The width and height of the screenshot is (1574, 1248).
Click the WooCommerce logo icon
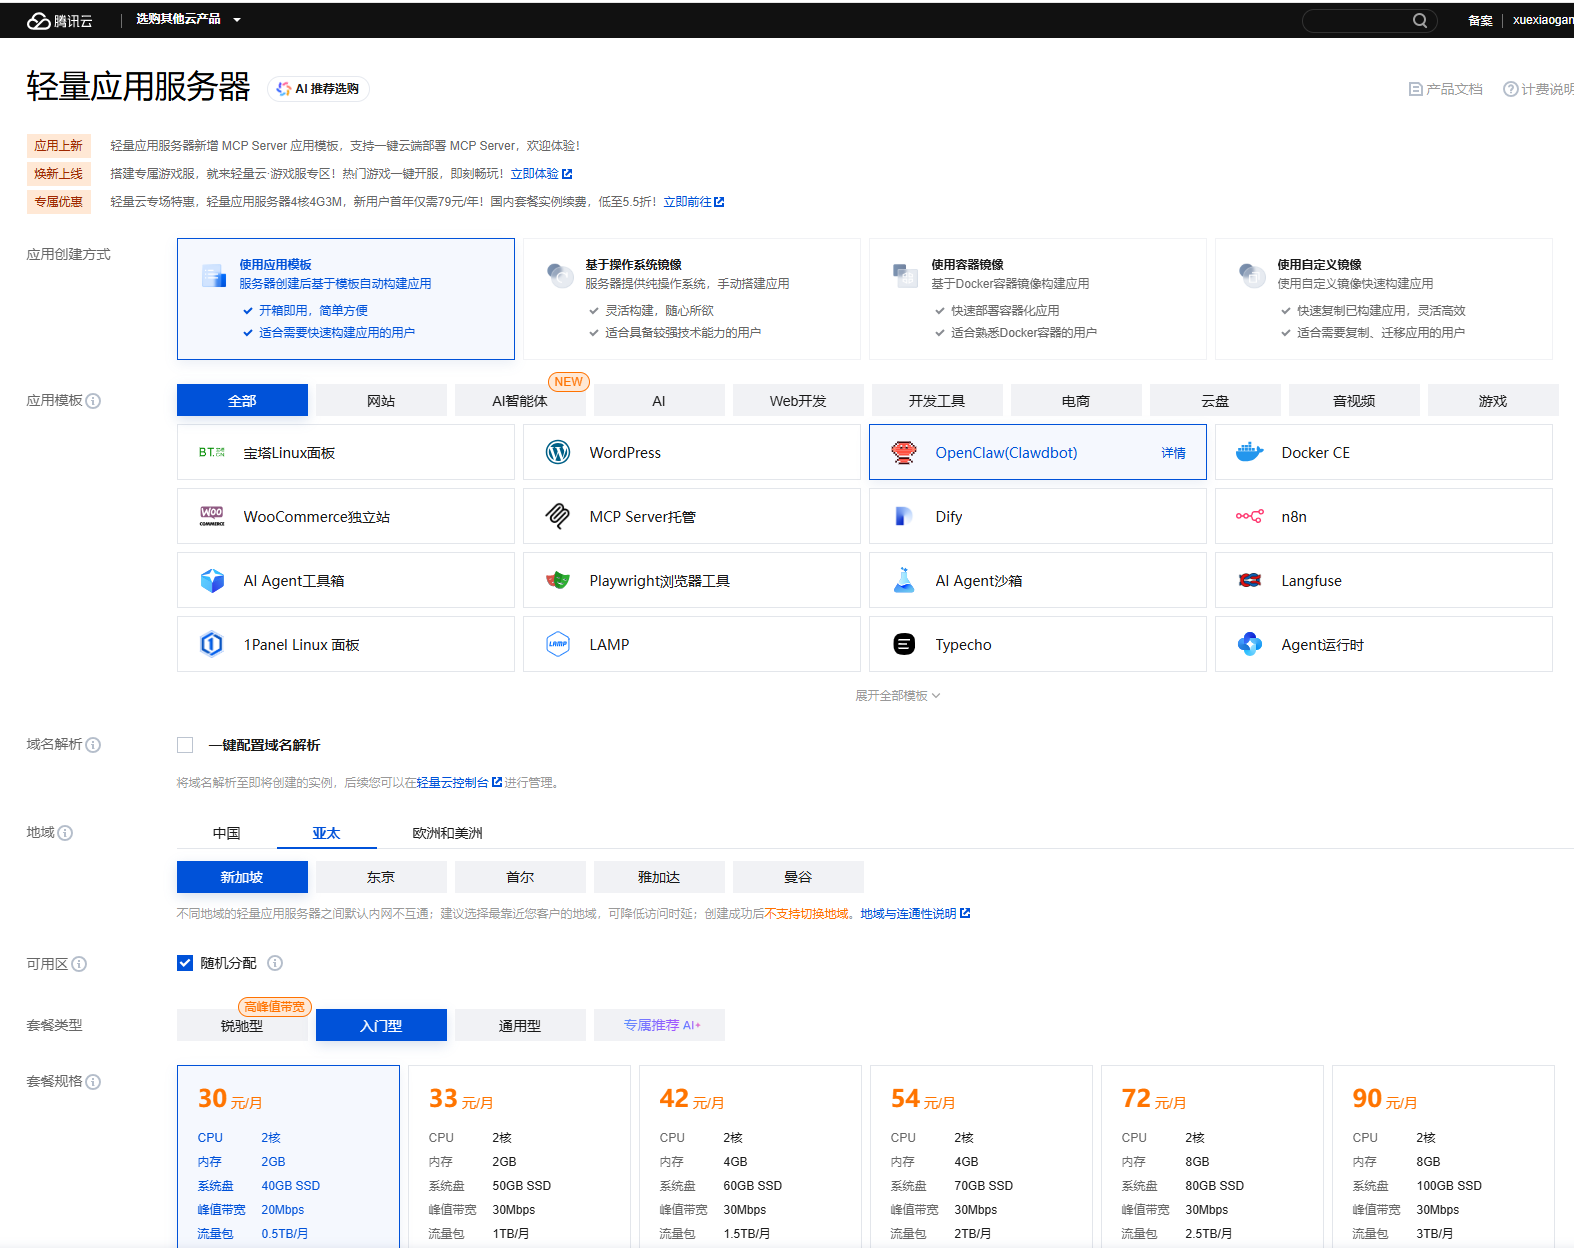tap(212, 516)
